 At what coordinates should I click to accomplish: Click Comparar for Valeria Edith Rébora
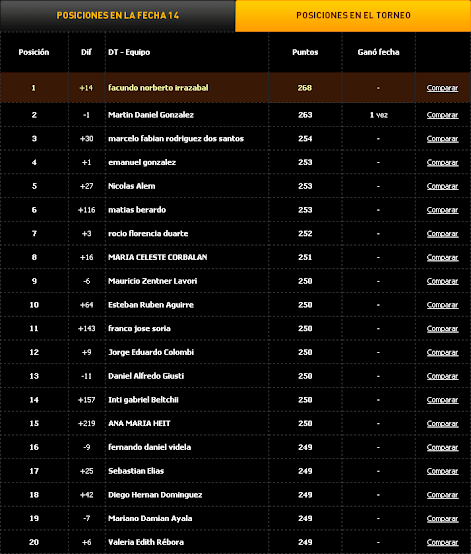click(442, 542)
